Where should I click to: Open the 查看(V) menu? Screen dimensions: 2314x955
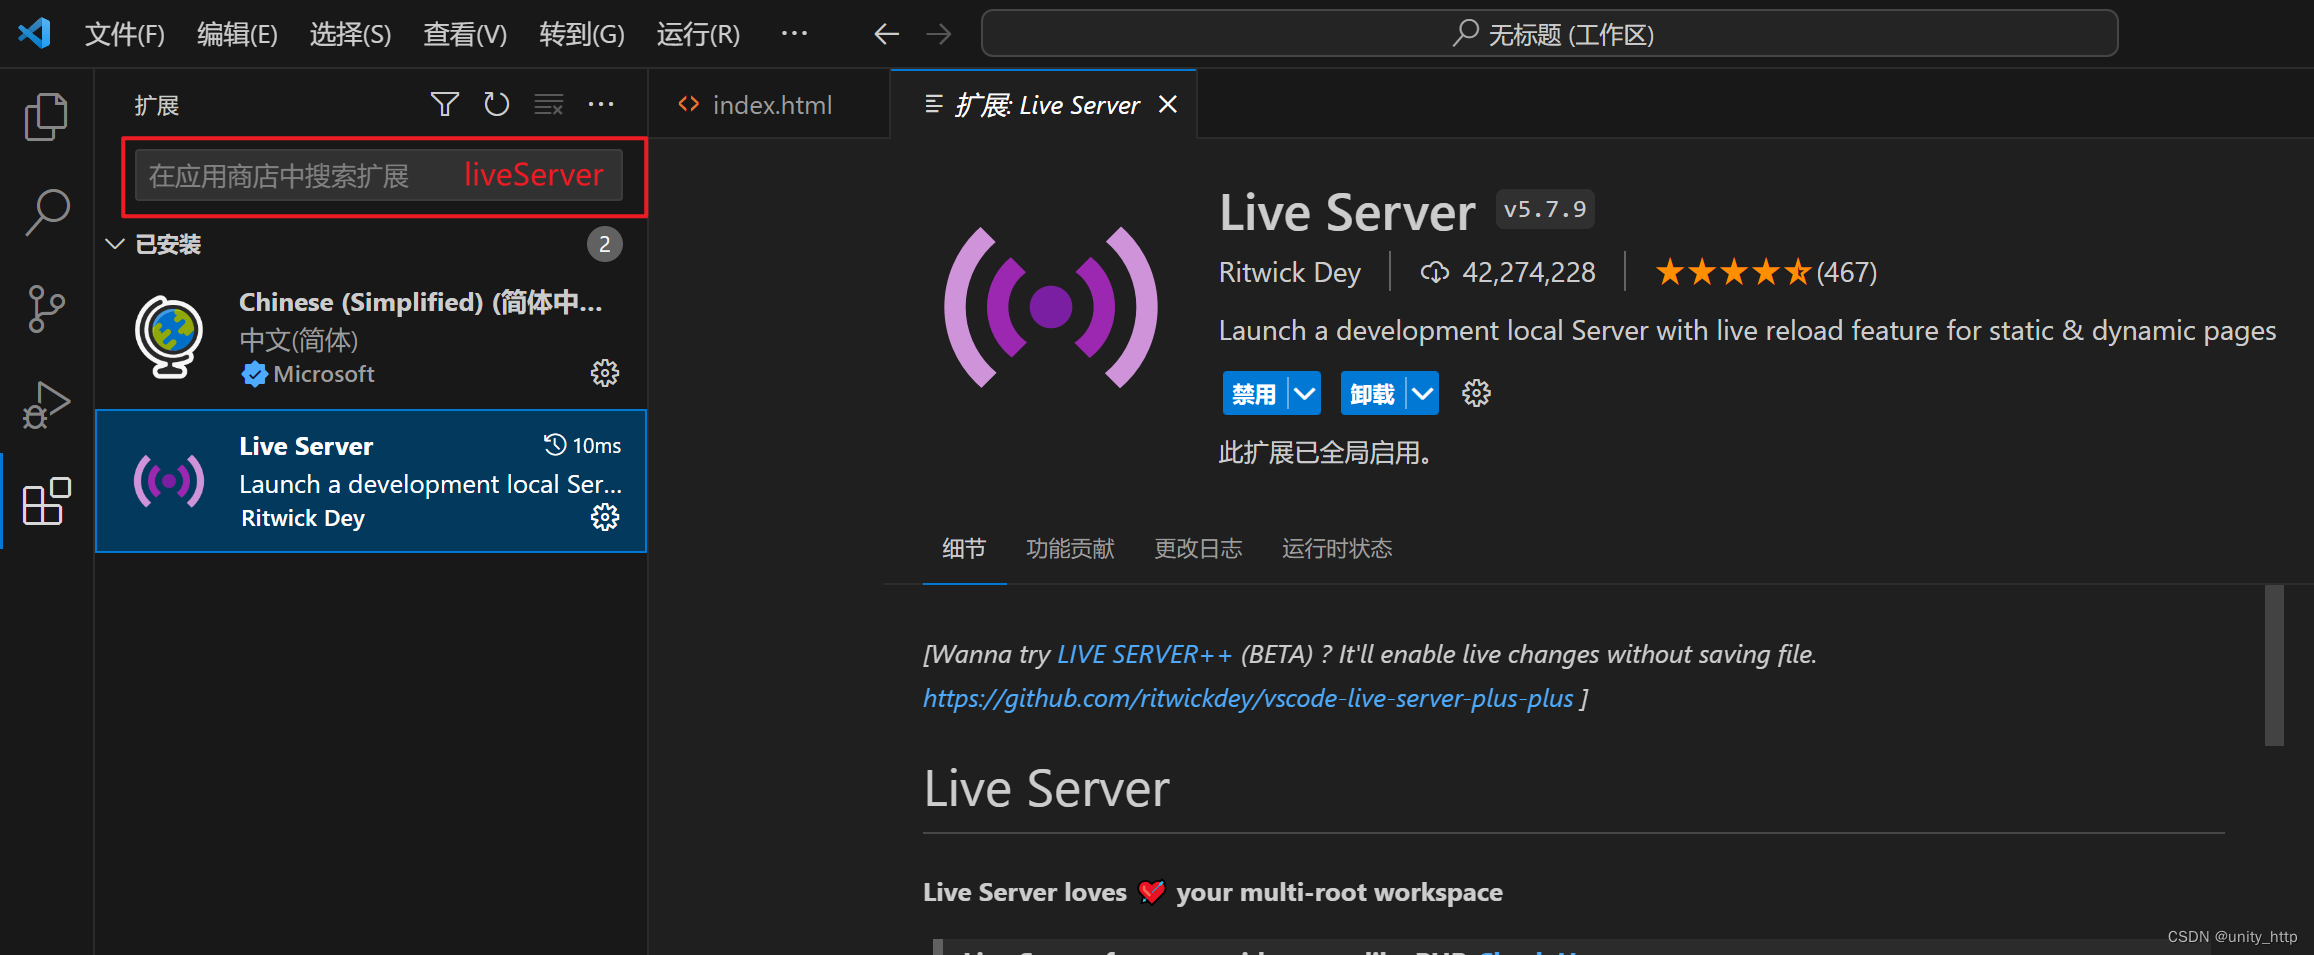click(x=465, y=34)
